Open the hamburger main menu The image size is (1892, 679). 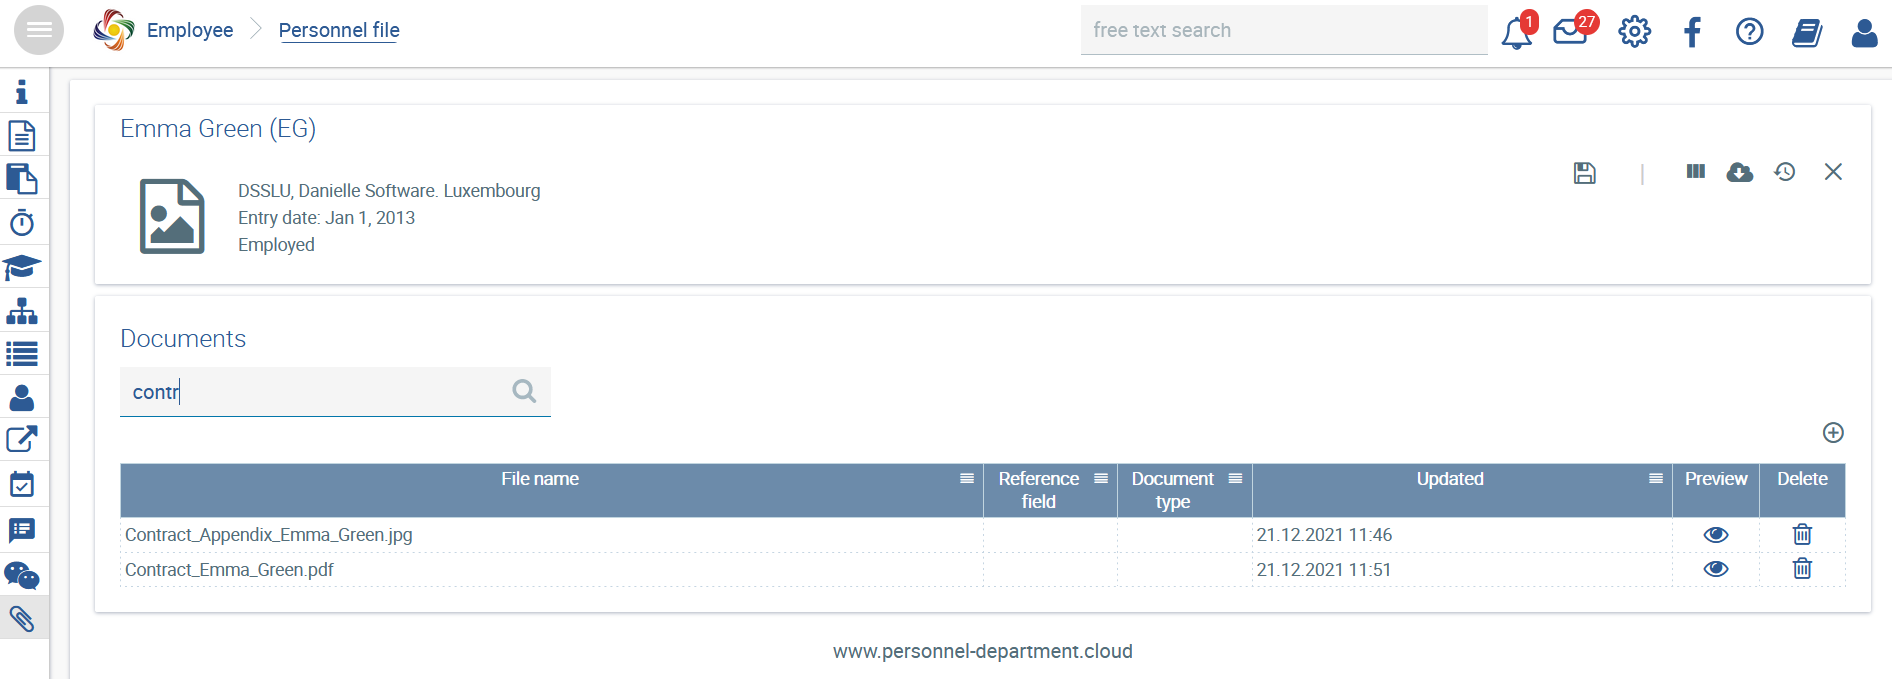pos(39,30)
